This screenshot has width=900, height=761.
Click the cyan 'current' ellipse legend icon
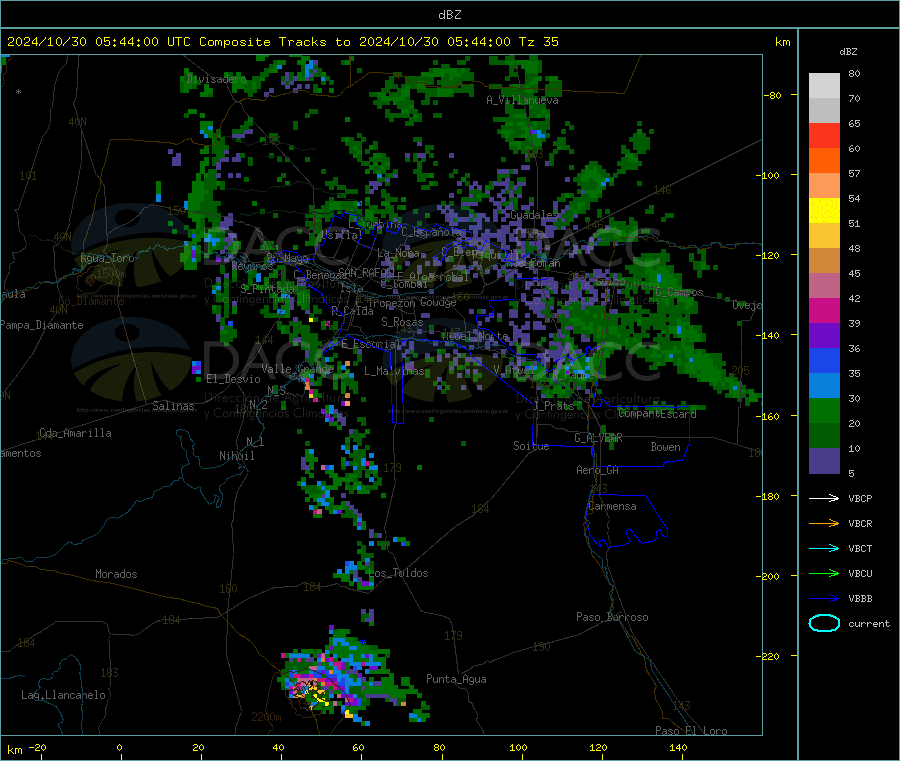[824, 623]
